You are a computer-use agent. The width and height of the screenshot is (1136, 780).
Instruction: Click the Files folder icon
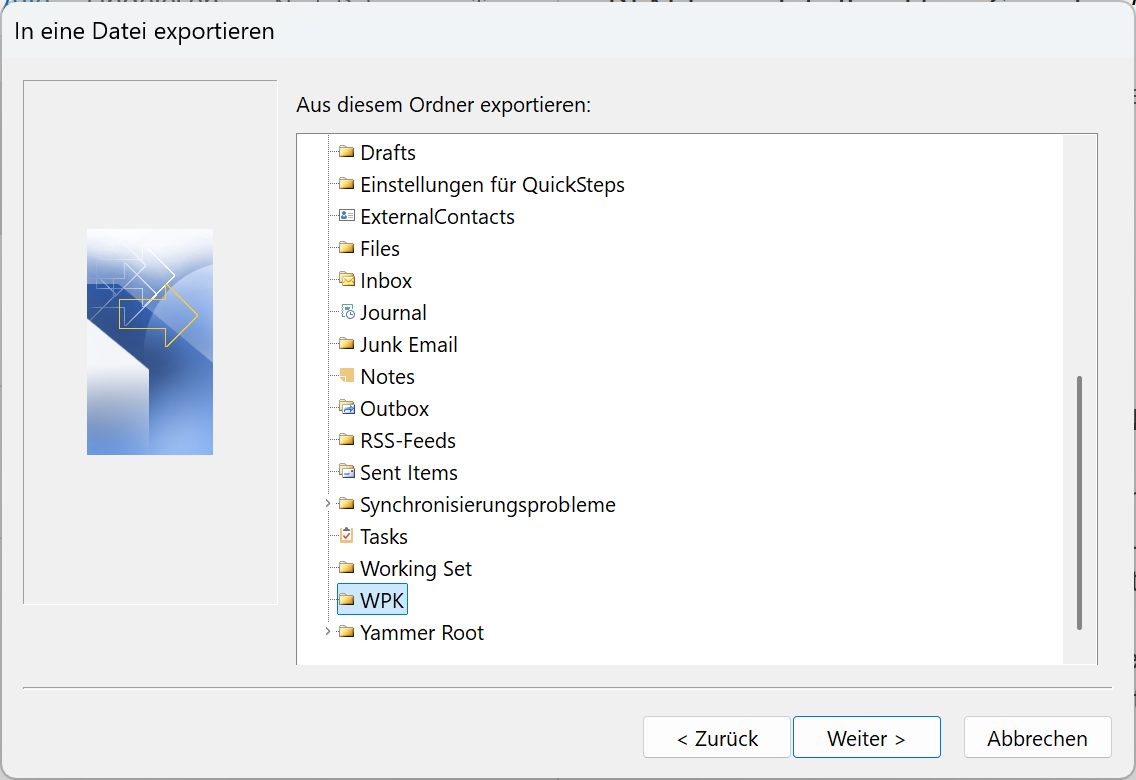pos(347,247)
